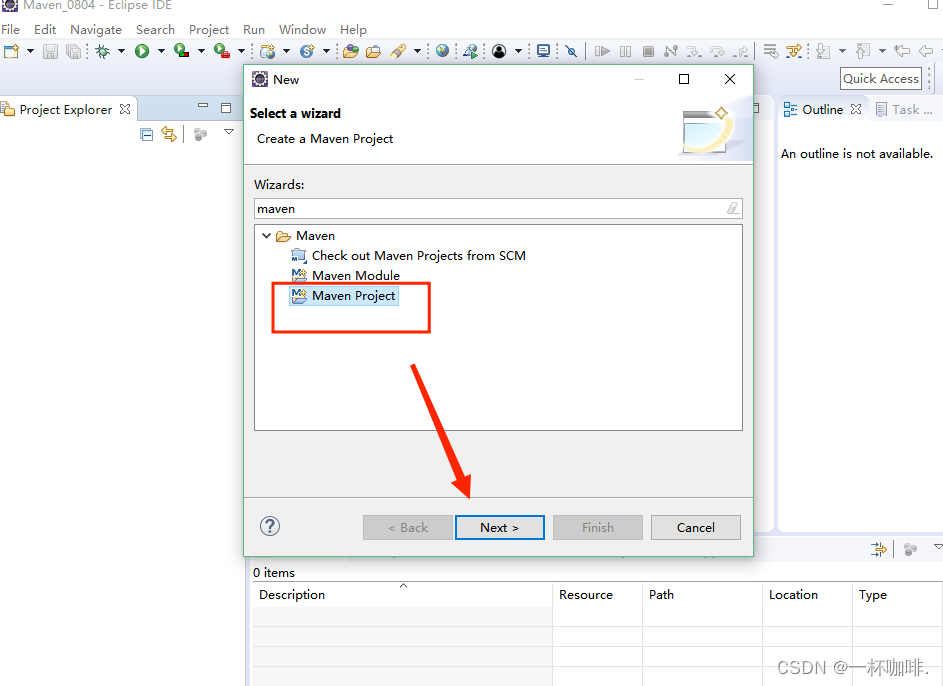Click the Step Over icon
This screenshot has width=943, height=686.
pyautogui.click(x=717, y=51)
